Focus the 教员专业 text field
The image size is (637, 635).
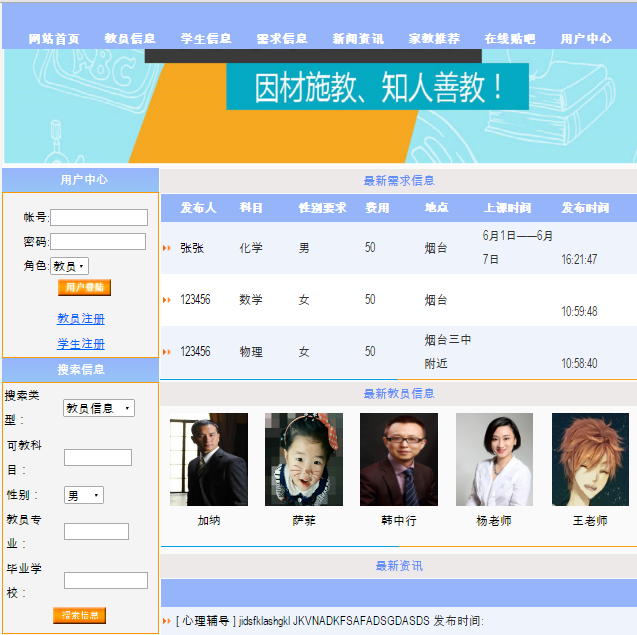(x=96, y=531)
